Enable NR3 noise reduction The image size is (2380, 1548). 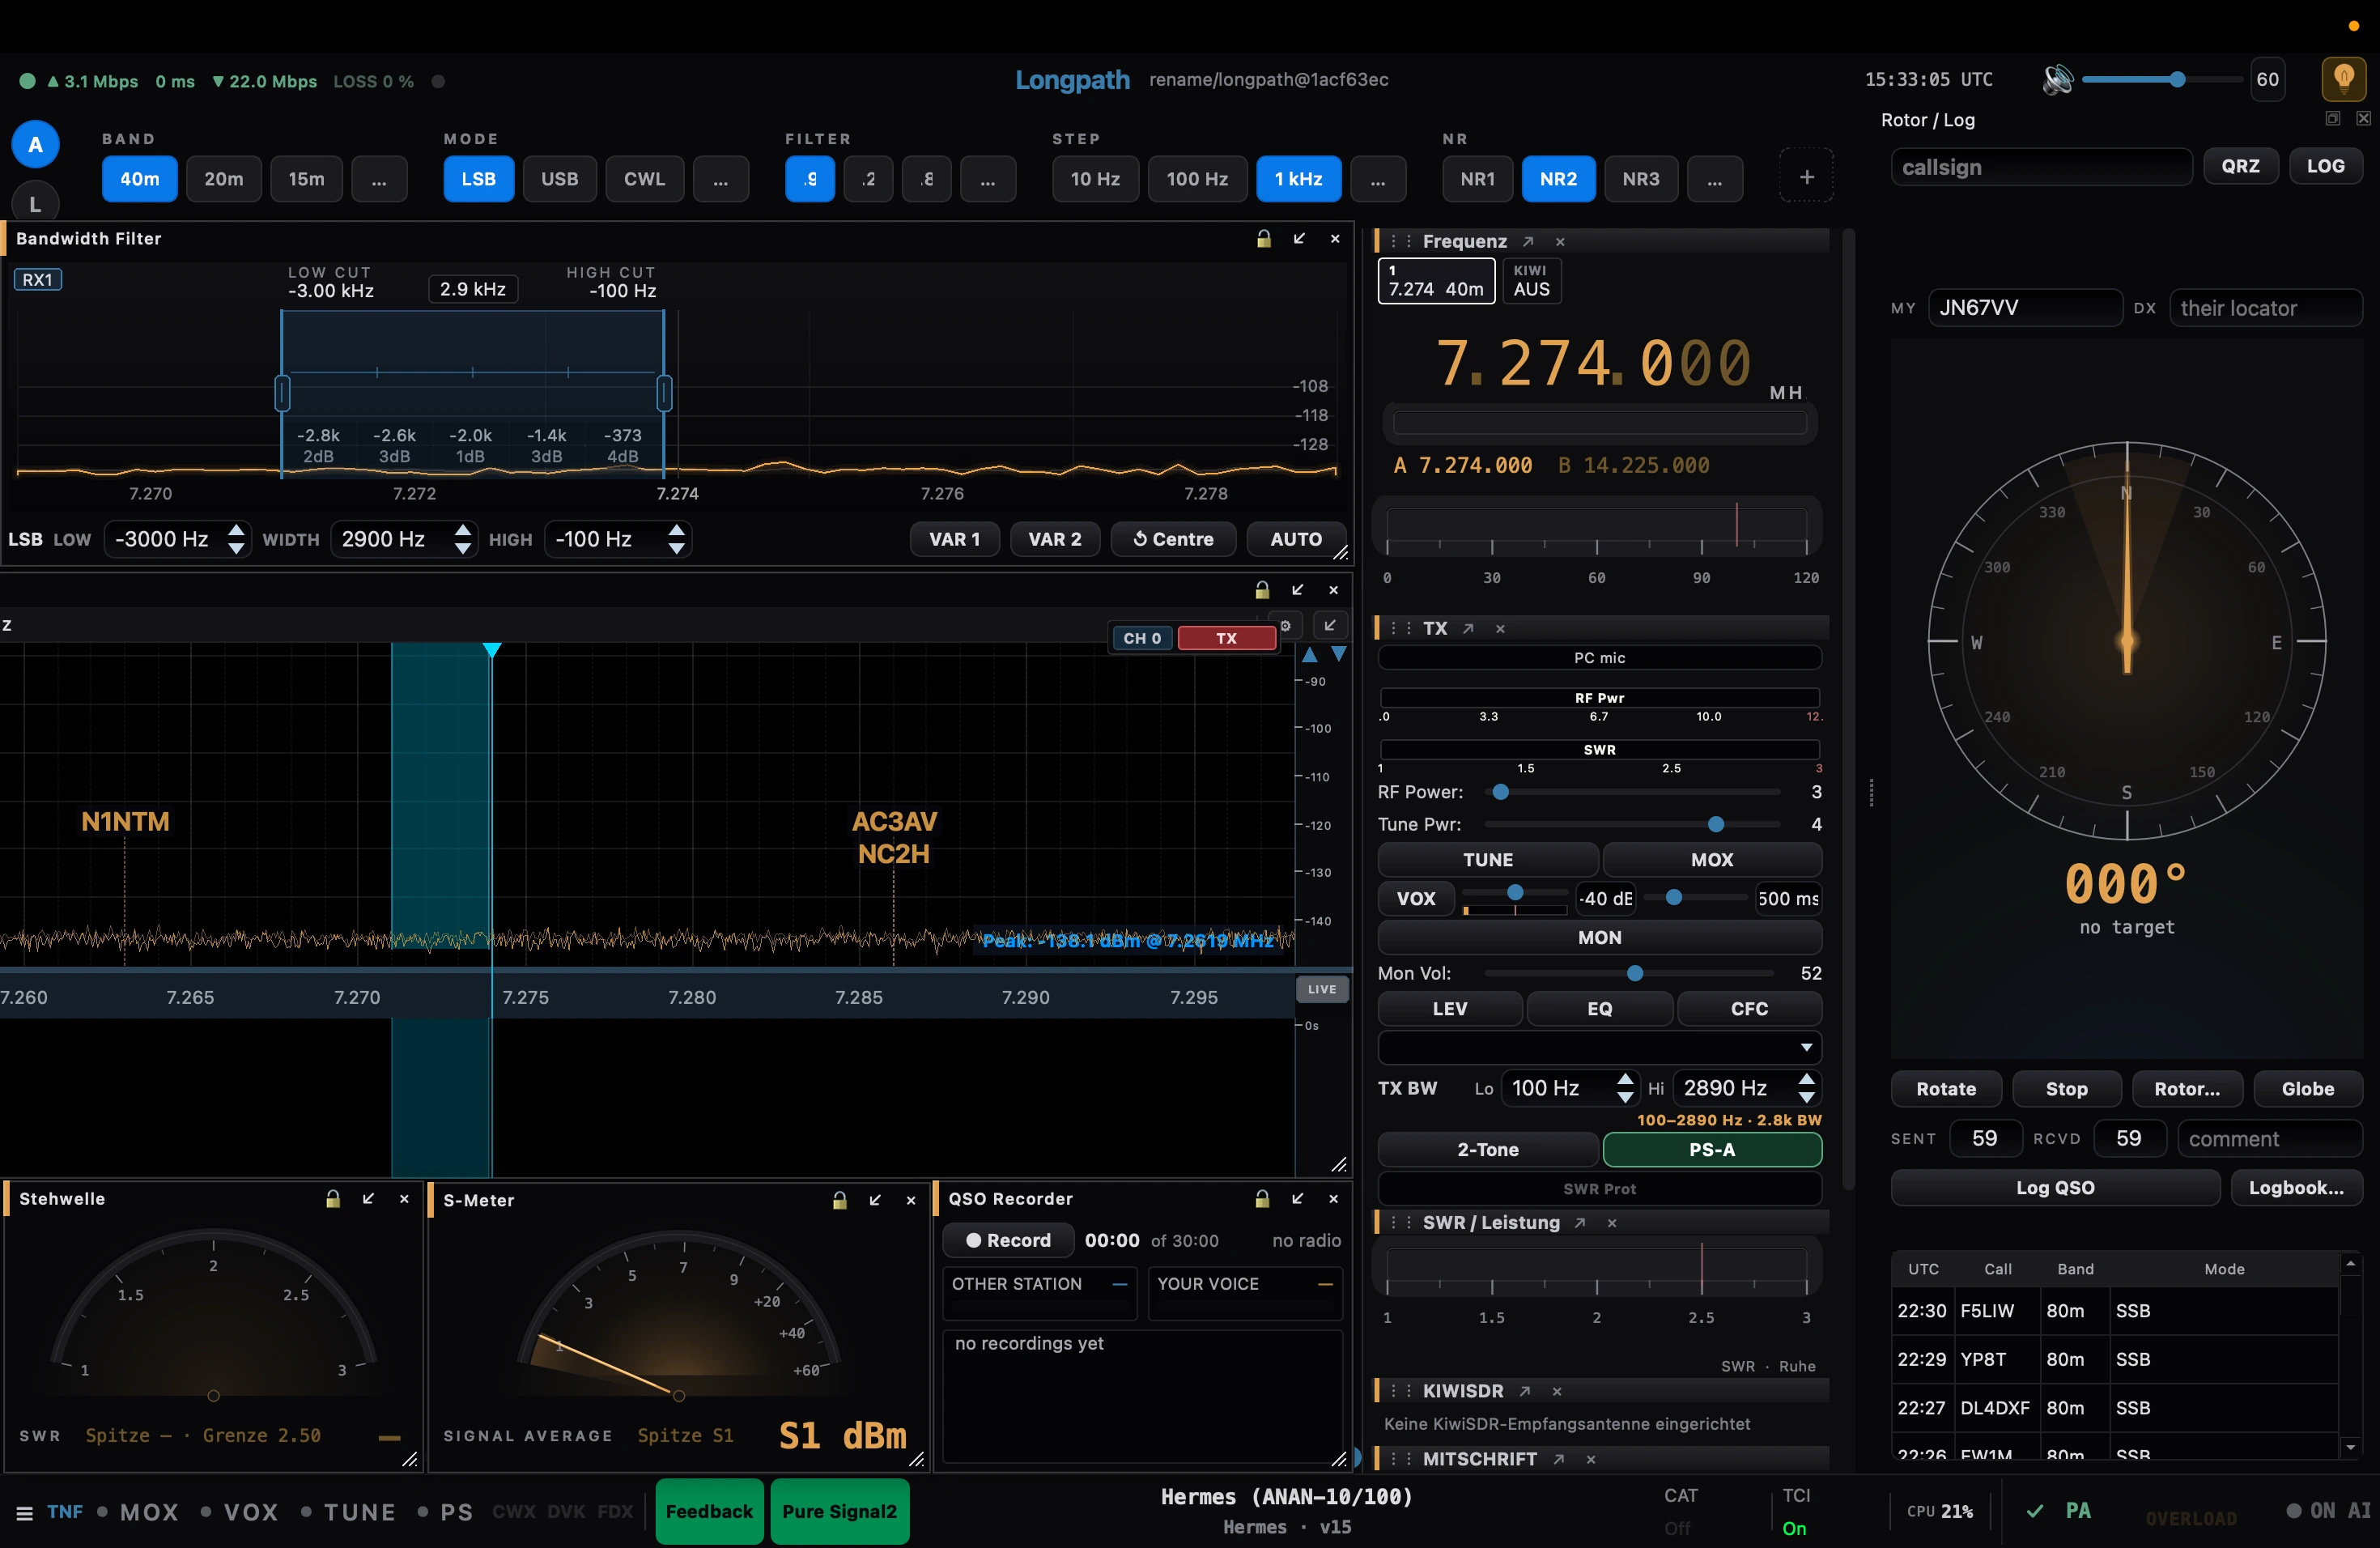point(1640,179)
